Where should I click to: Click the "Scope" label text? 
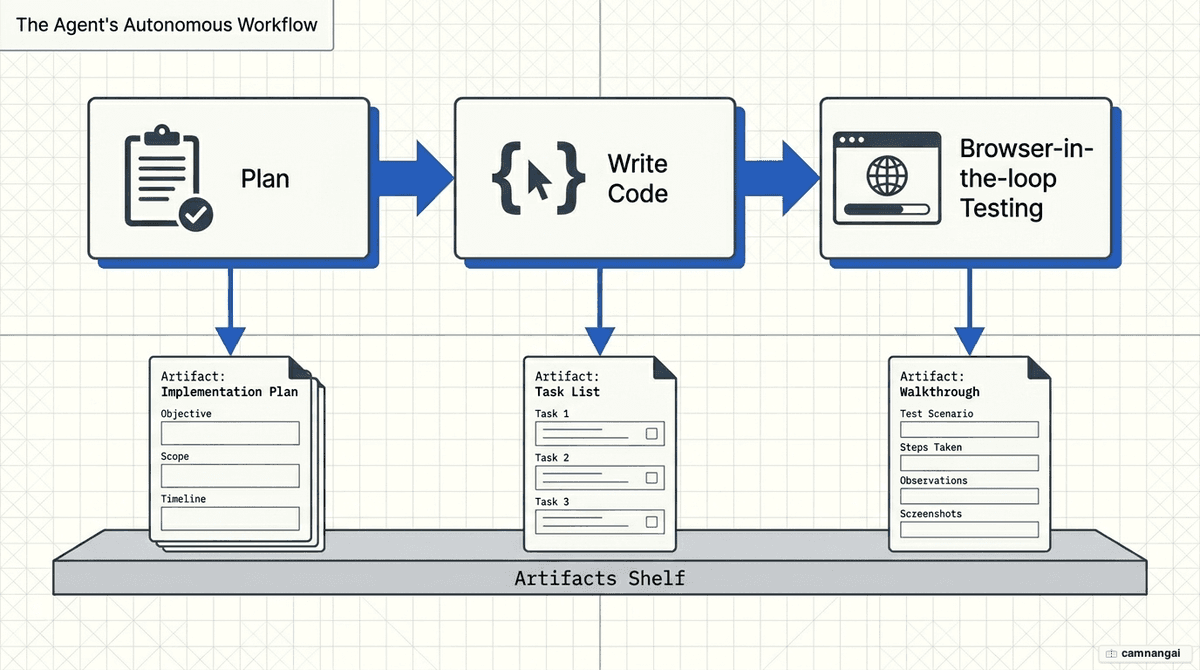(175, 456)
